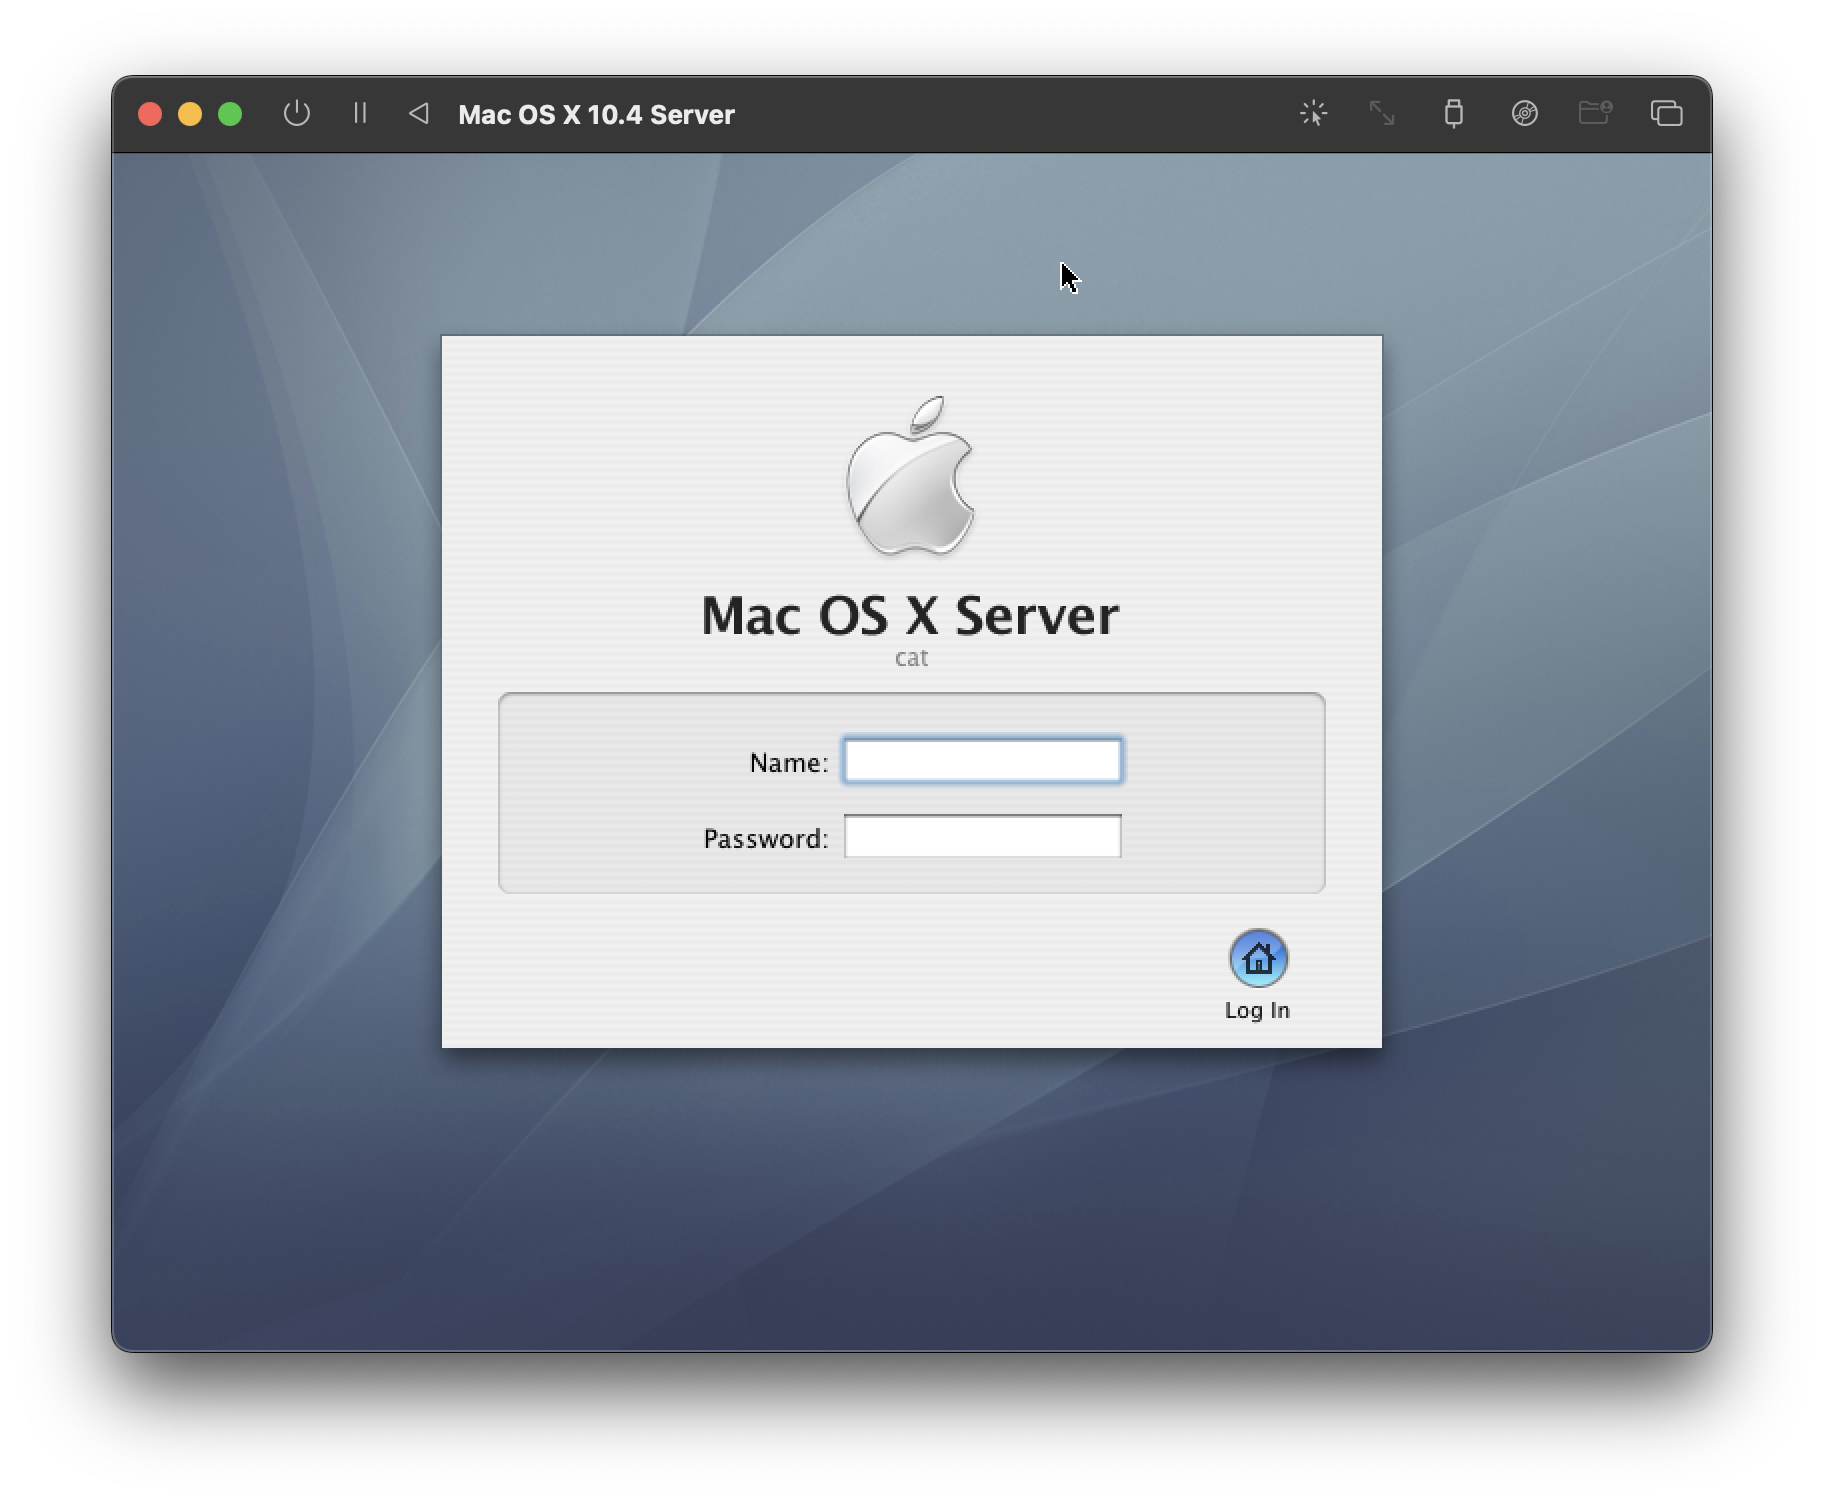Minimize the window using yellow button
The width and height of the screenshot is (1824, 1500).
(x=190, y=114)
